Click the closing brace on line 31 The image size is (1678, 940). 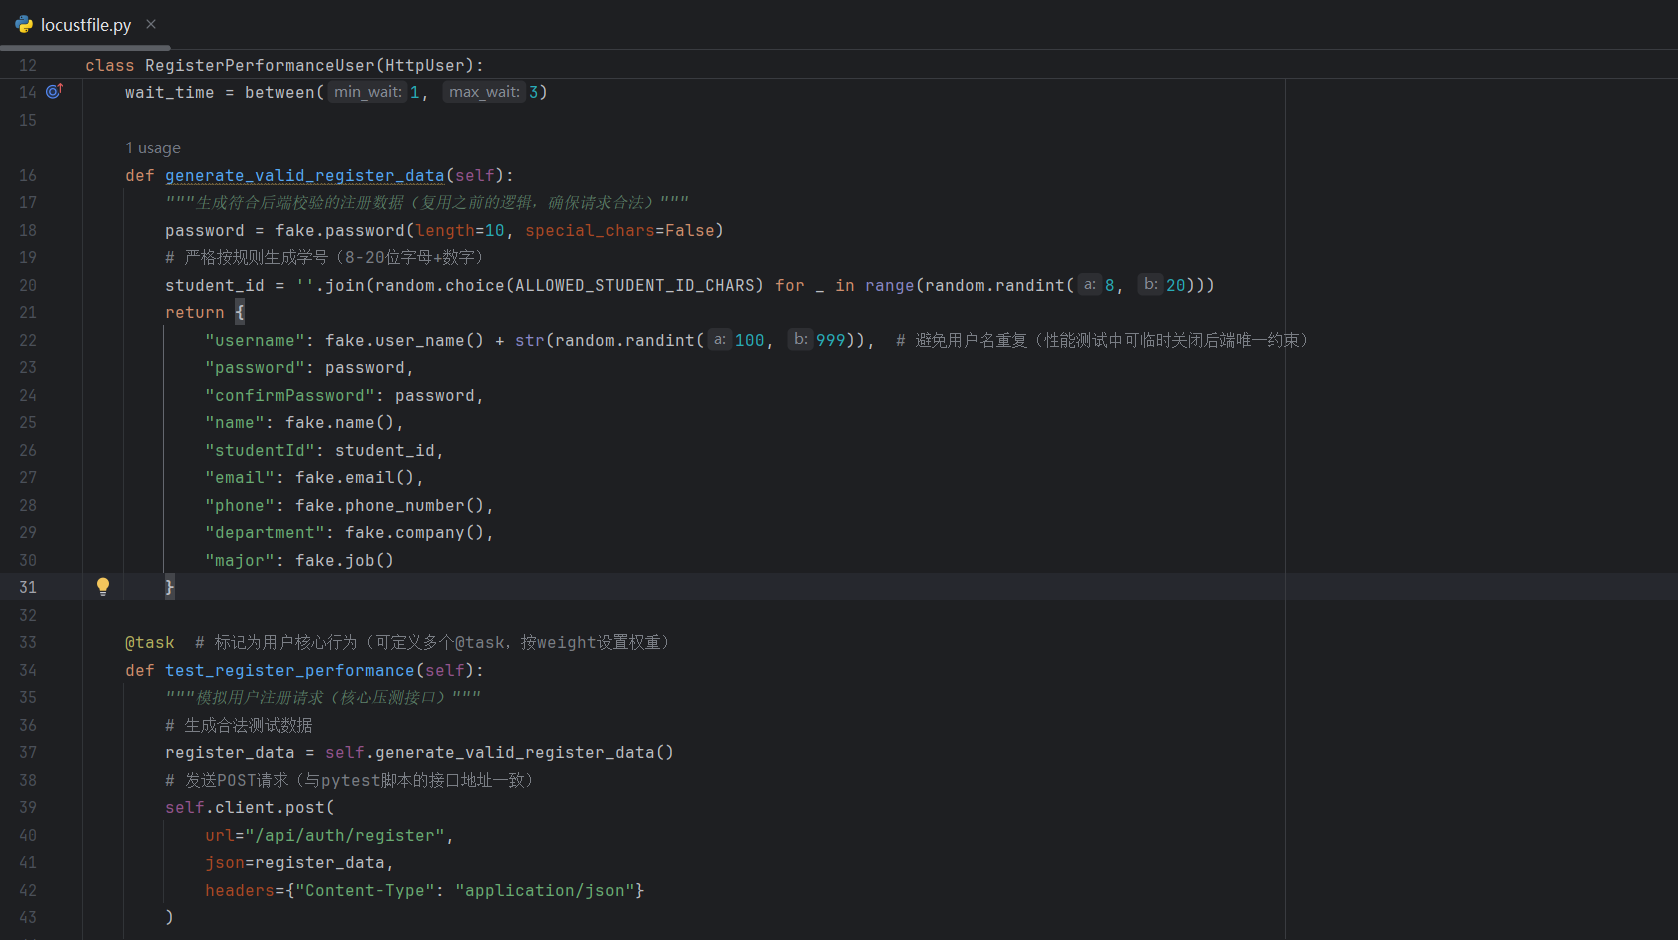tap(170, 587)
